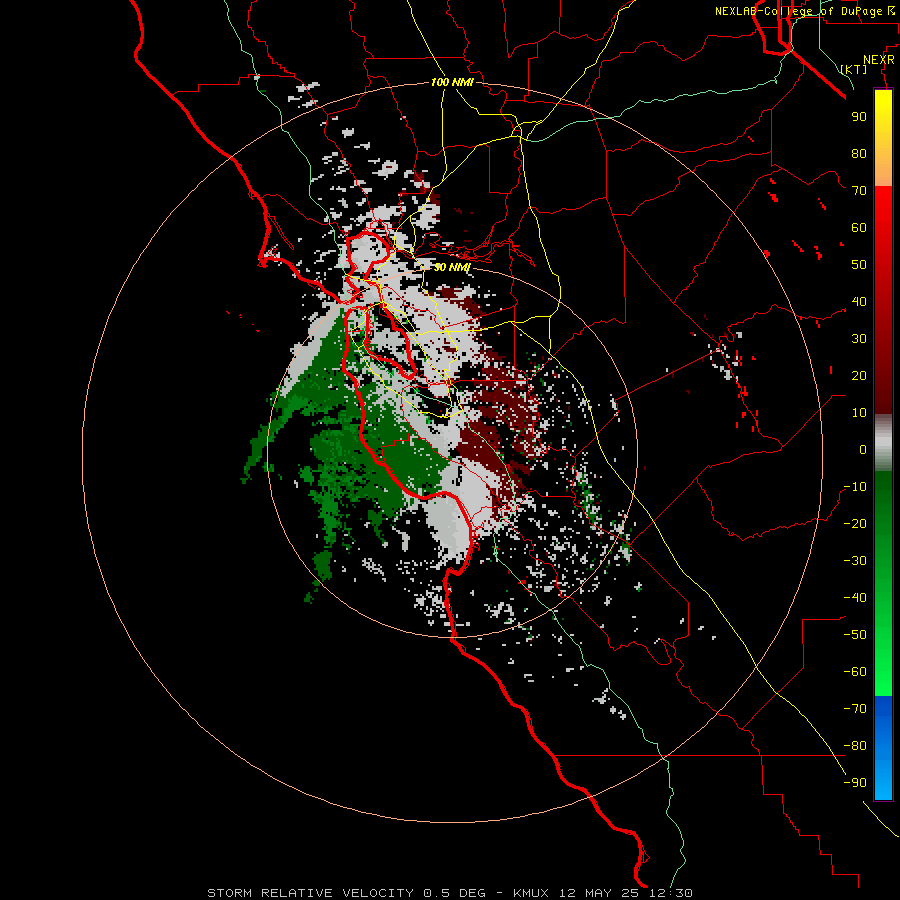Click the positive 50 value on velocity scale
The height and width of the screenshot is (900, 900).
tap(859, 264)
